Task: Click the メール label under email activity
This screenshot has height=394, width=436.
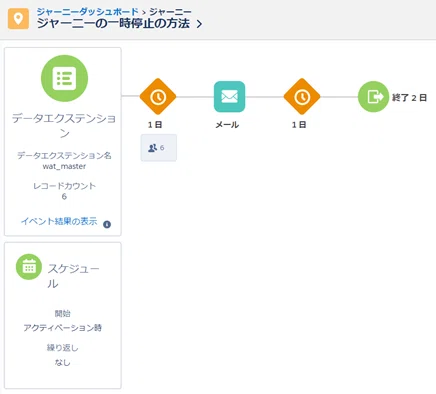Action: (x=227, y=125)
